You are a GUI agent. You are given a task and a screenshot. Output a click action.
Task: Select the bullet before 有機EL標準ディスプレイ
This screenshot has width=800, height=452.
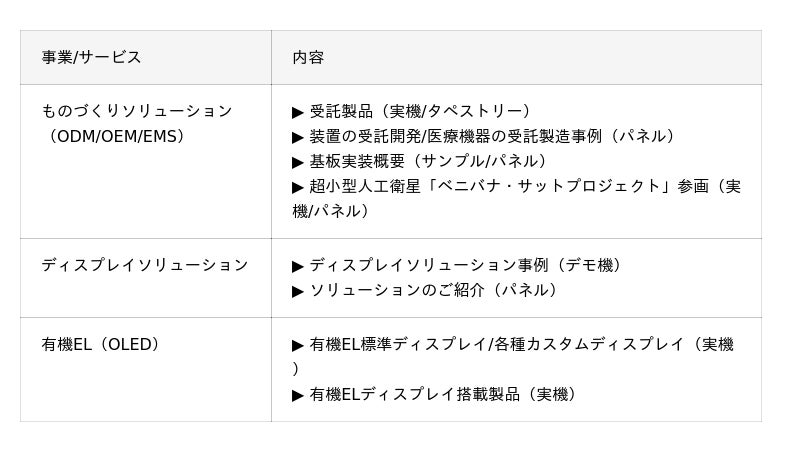coord(298,345)
